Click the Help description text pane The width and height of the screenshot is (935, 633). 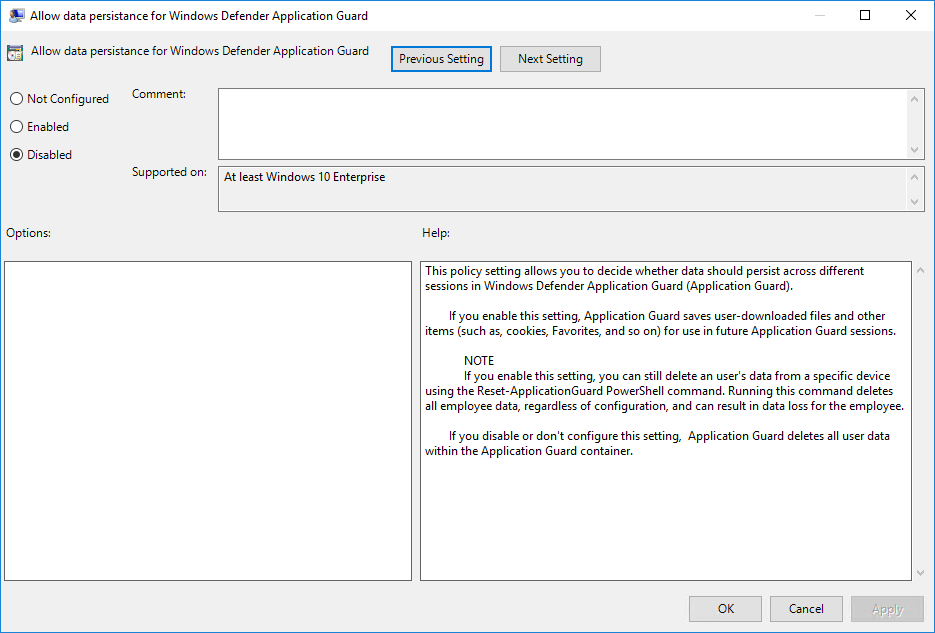click(665, 421)
